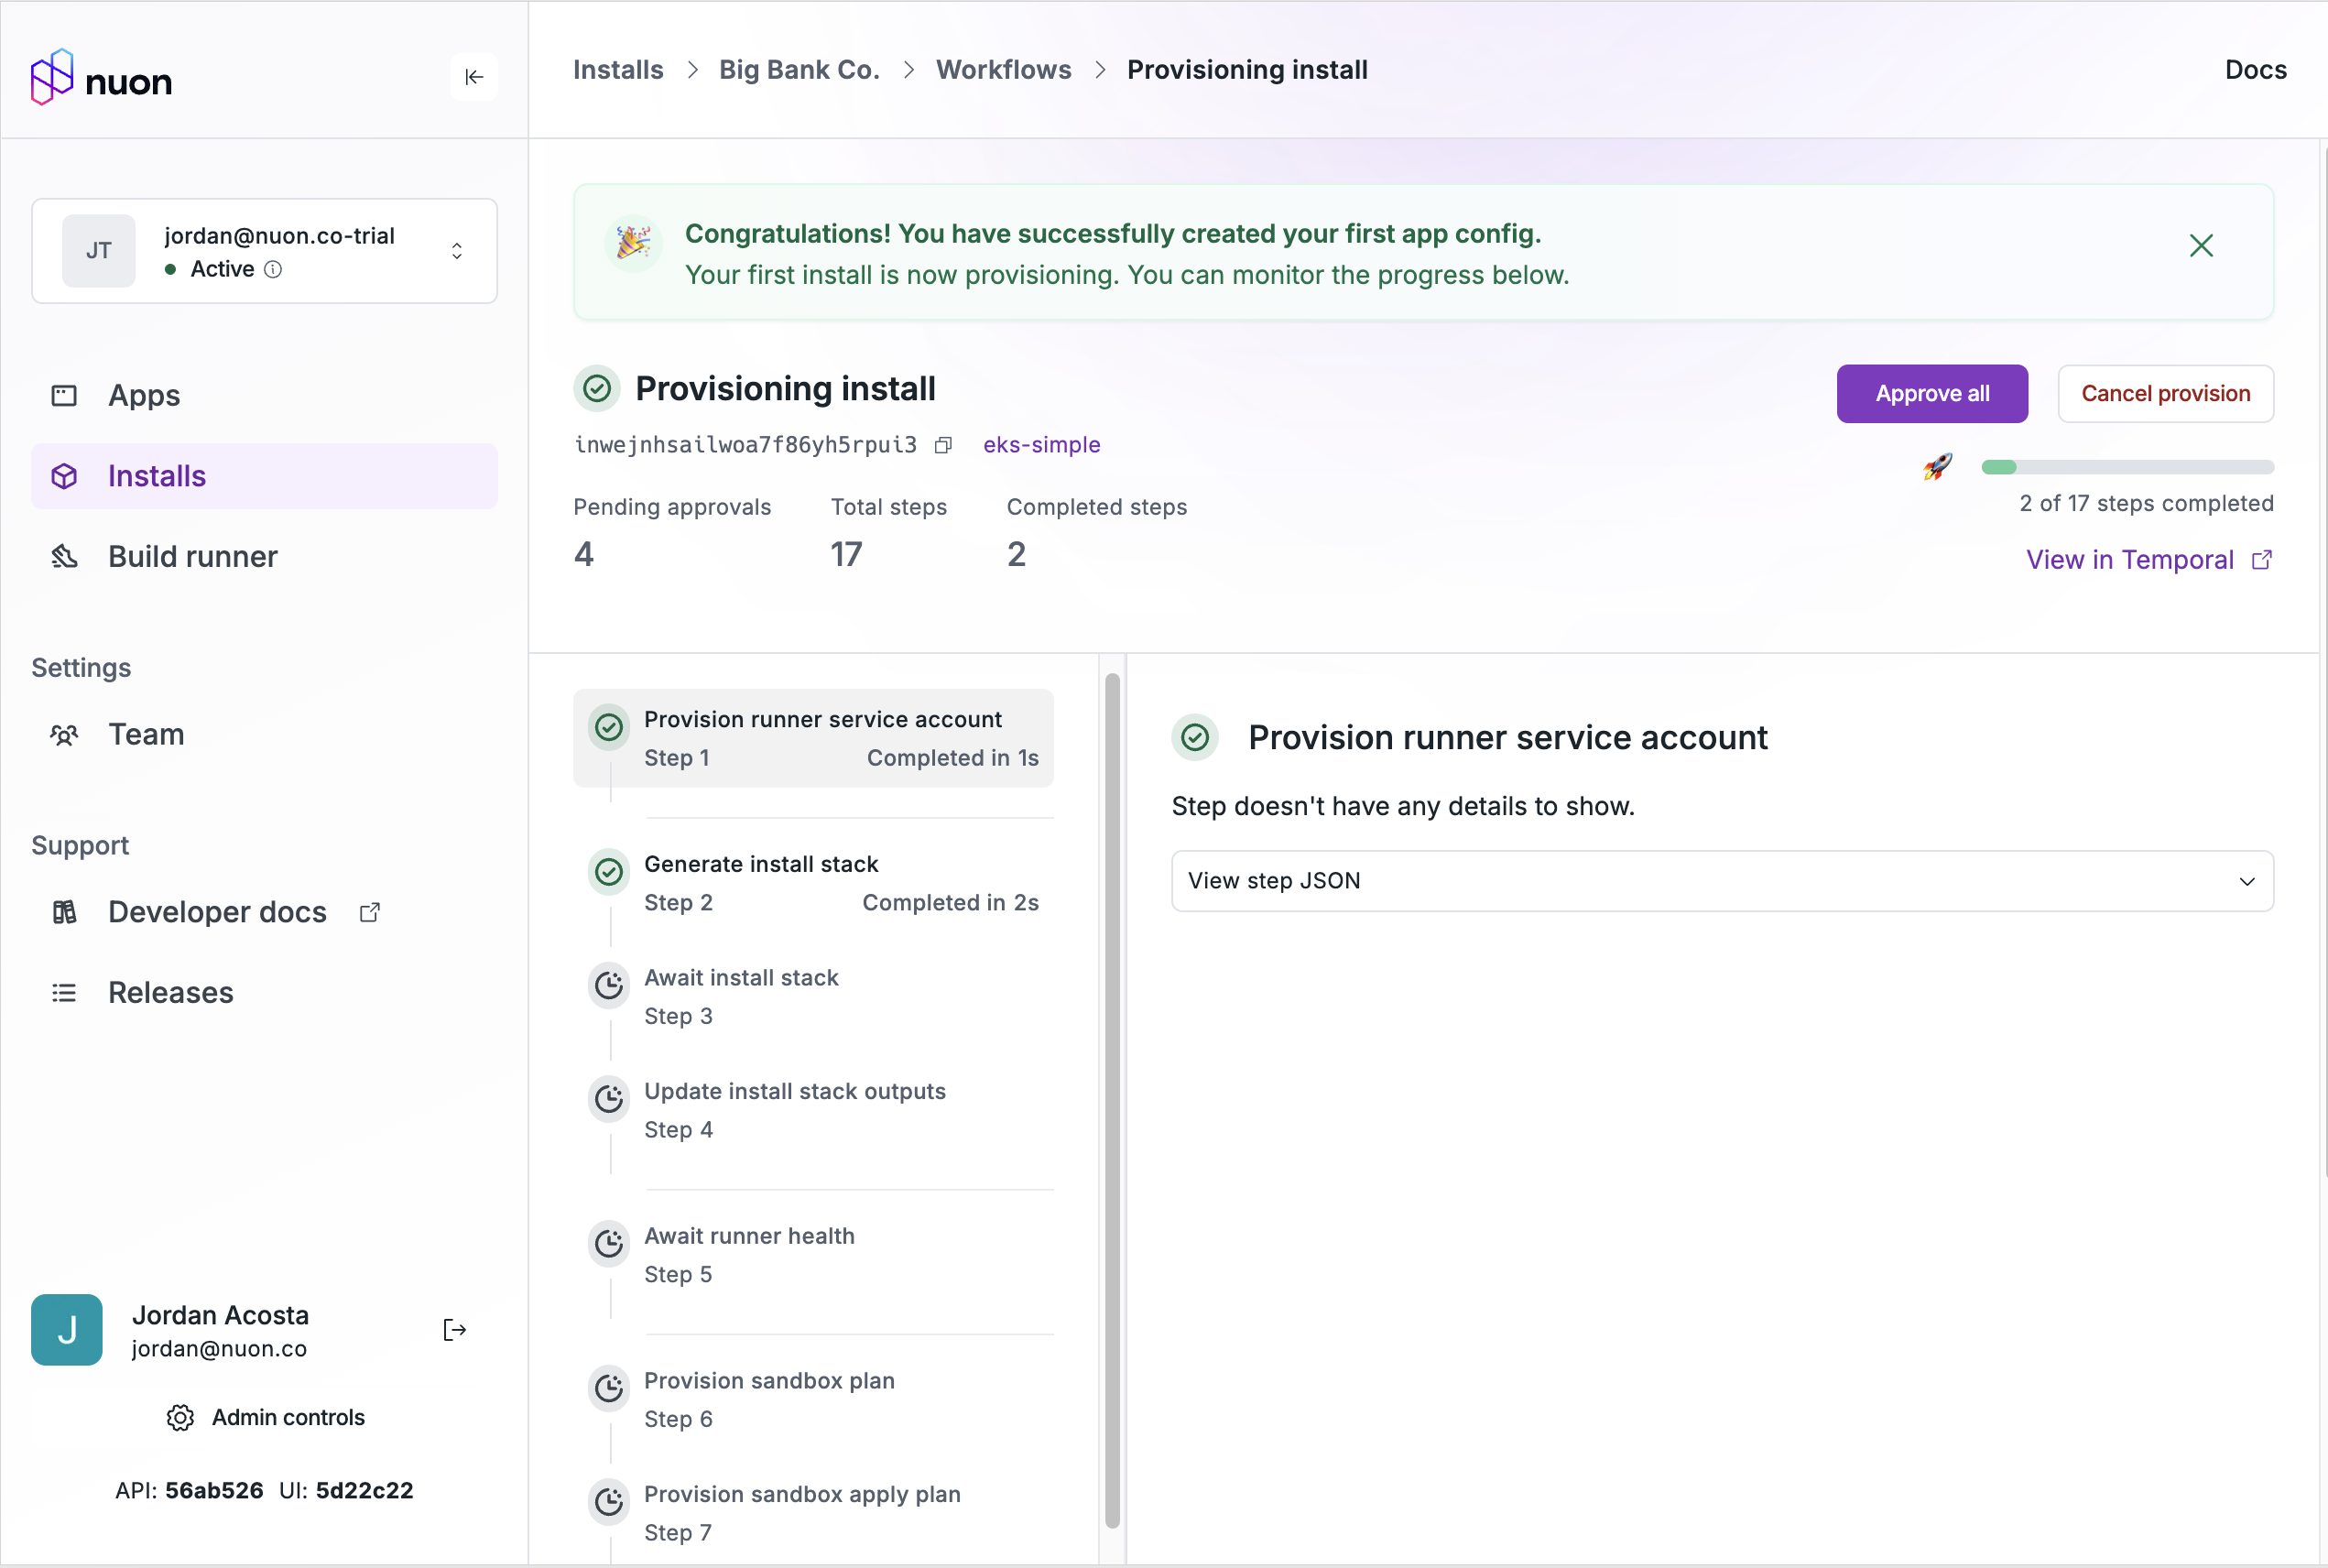2328x1568 pixels.
Task: Collapse the sidebar with the arrow icon
Action: pyautogui.click(x=474, y=77)
